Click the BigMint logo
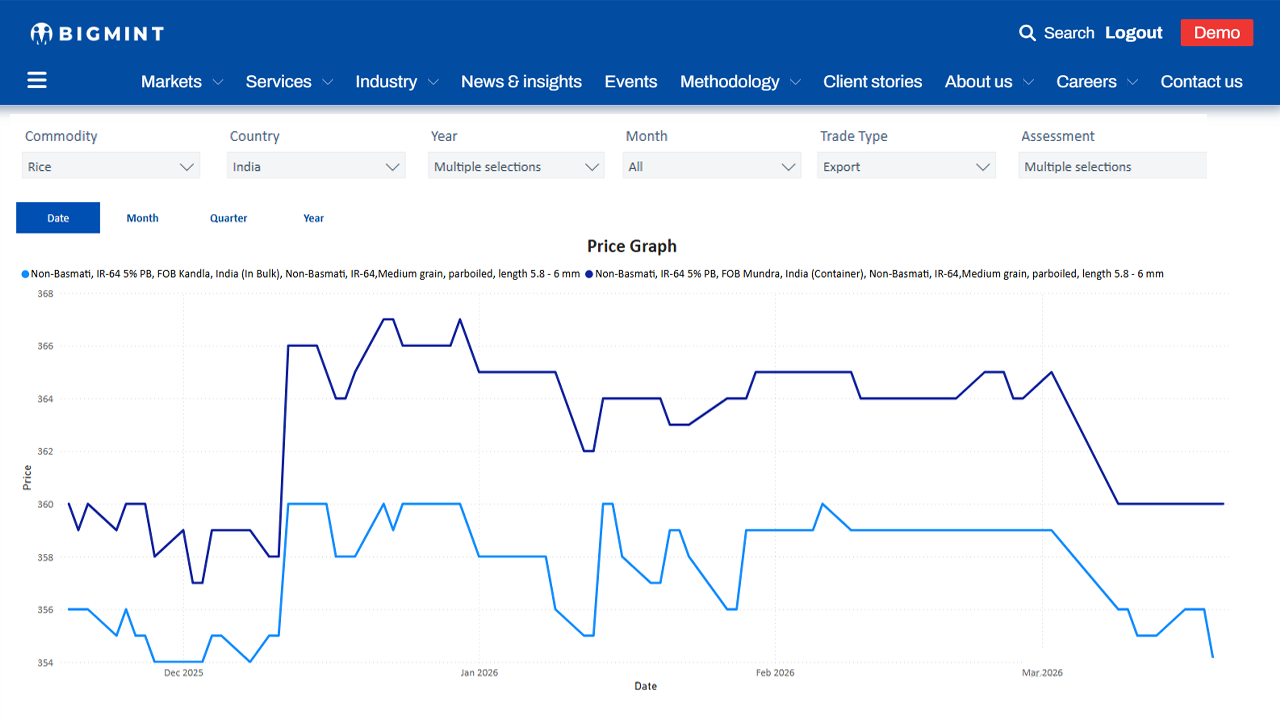Viewport: 1280px width, 720px height. (x=97, y=34)
